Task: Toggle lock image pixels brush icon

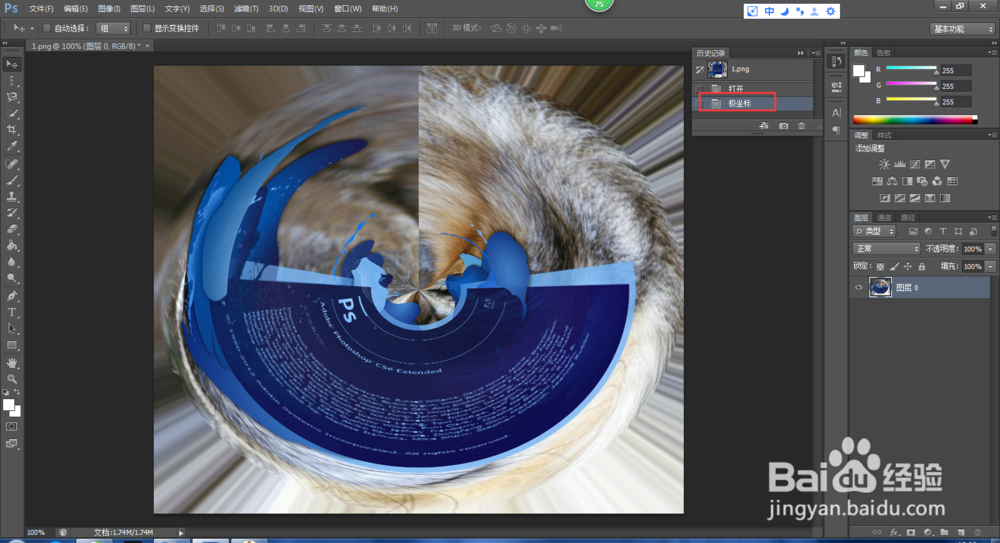Action: pos(894,266)
